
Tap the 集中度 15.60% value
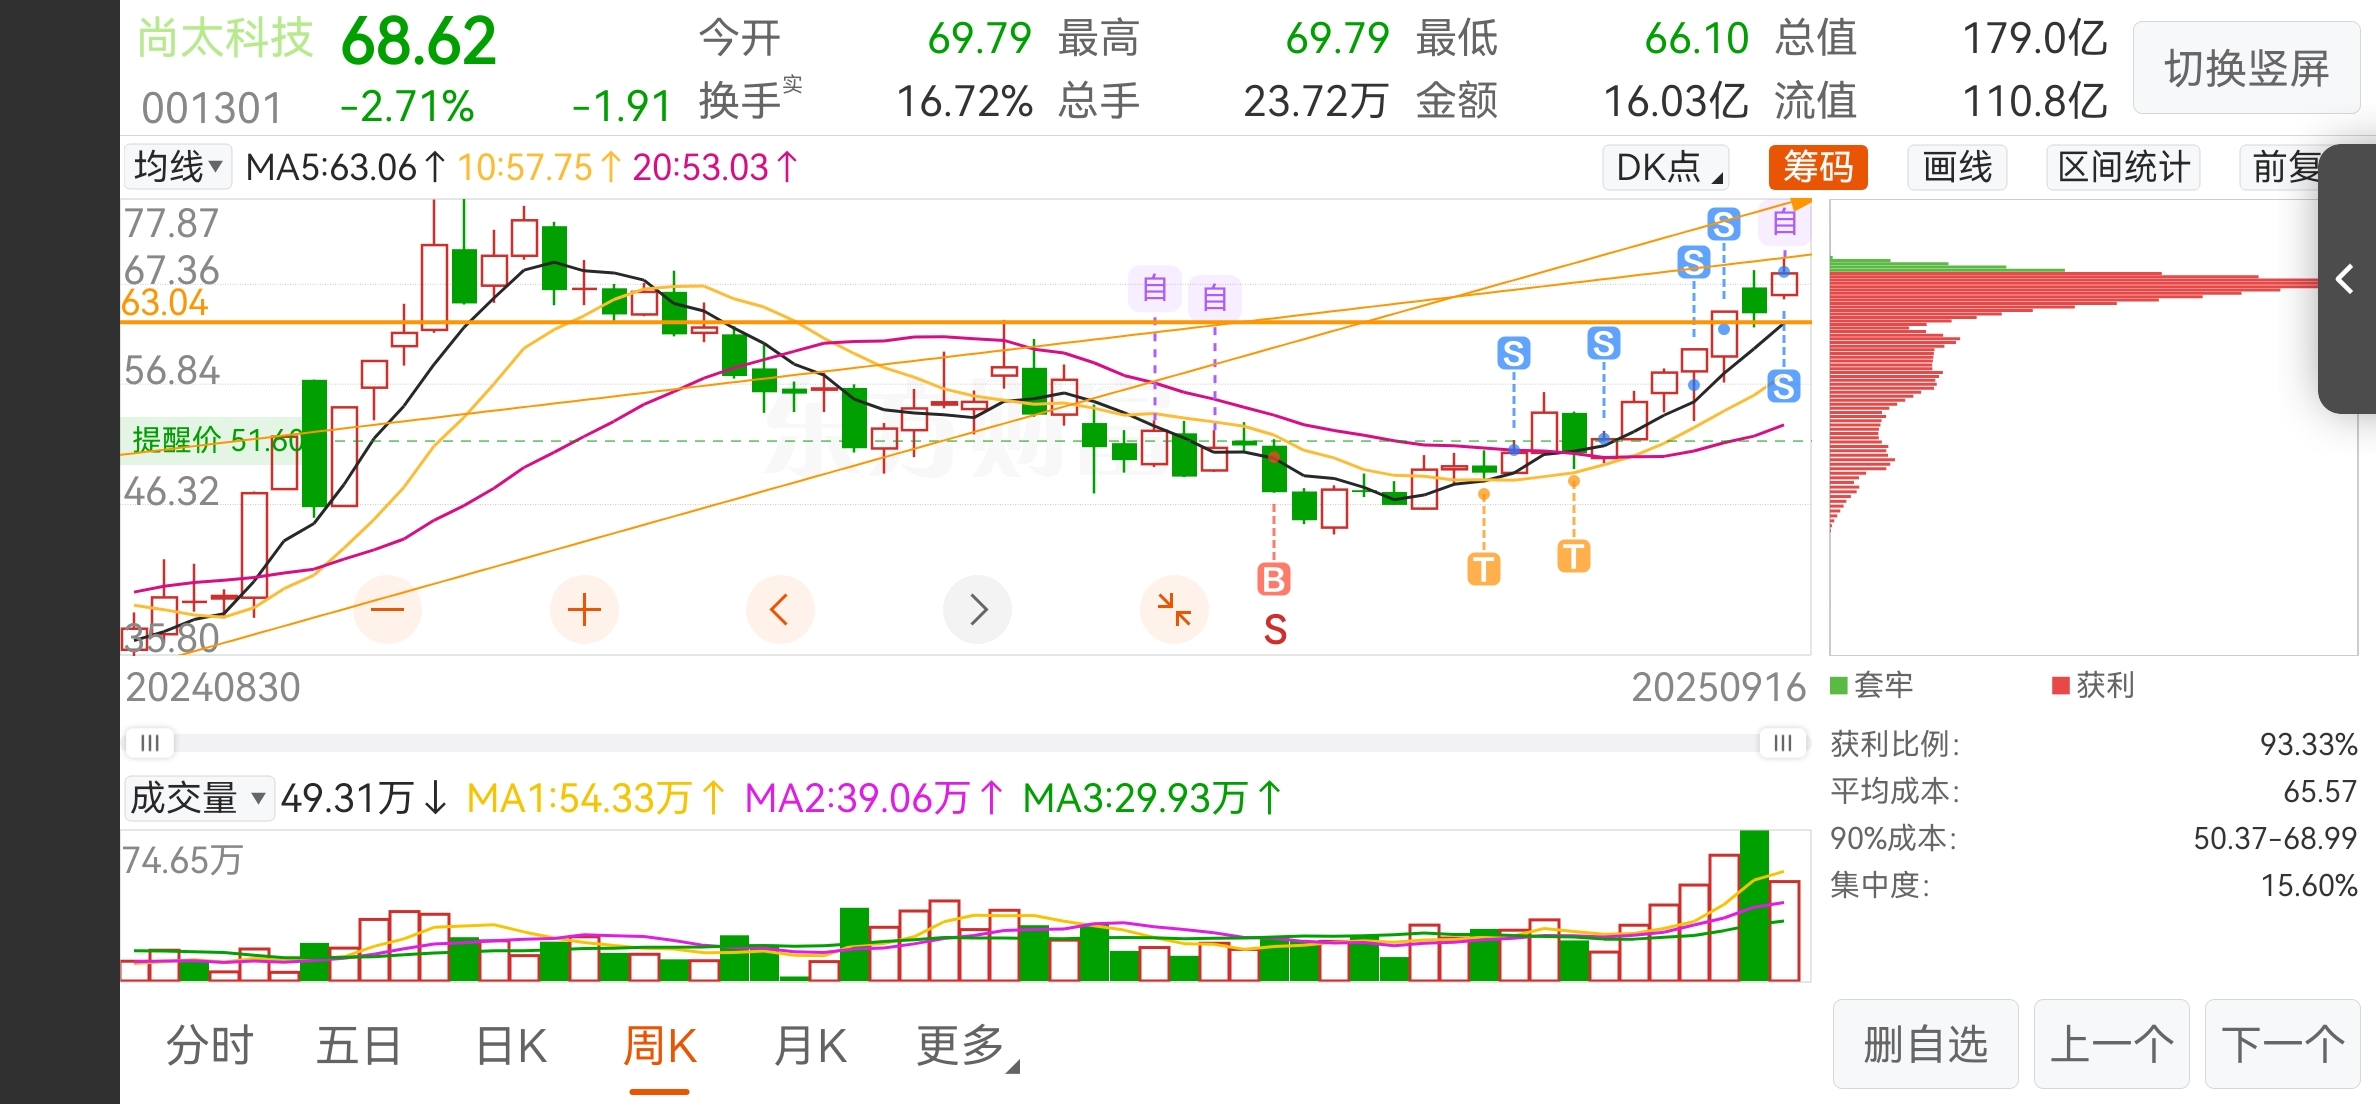point(2309,885)
